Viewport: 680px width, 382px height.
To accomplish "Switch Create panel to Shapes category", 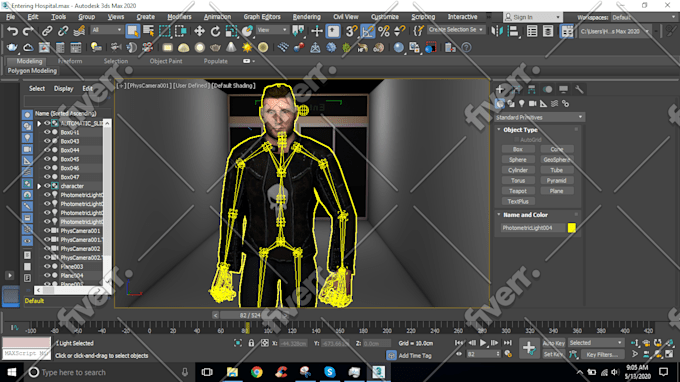I will coord(511,104).
